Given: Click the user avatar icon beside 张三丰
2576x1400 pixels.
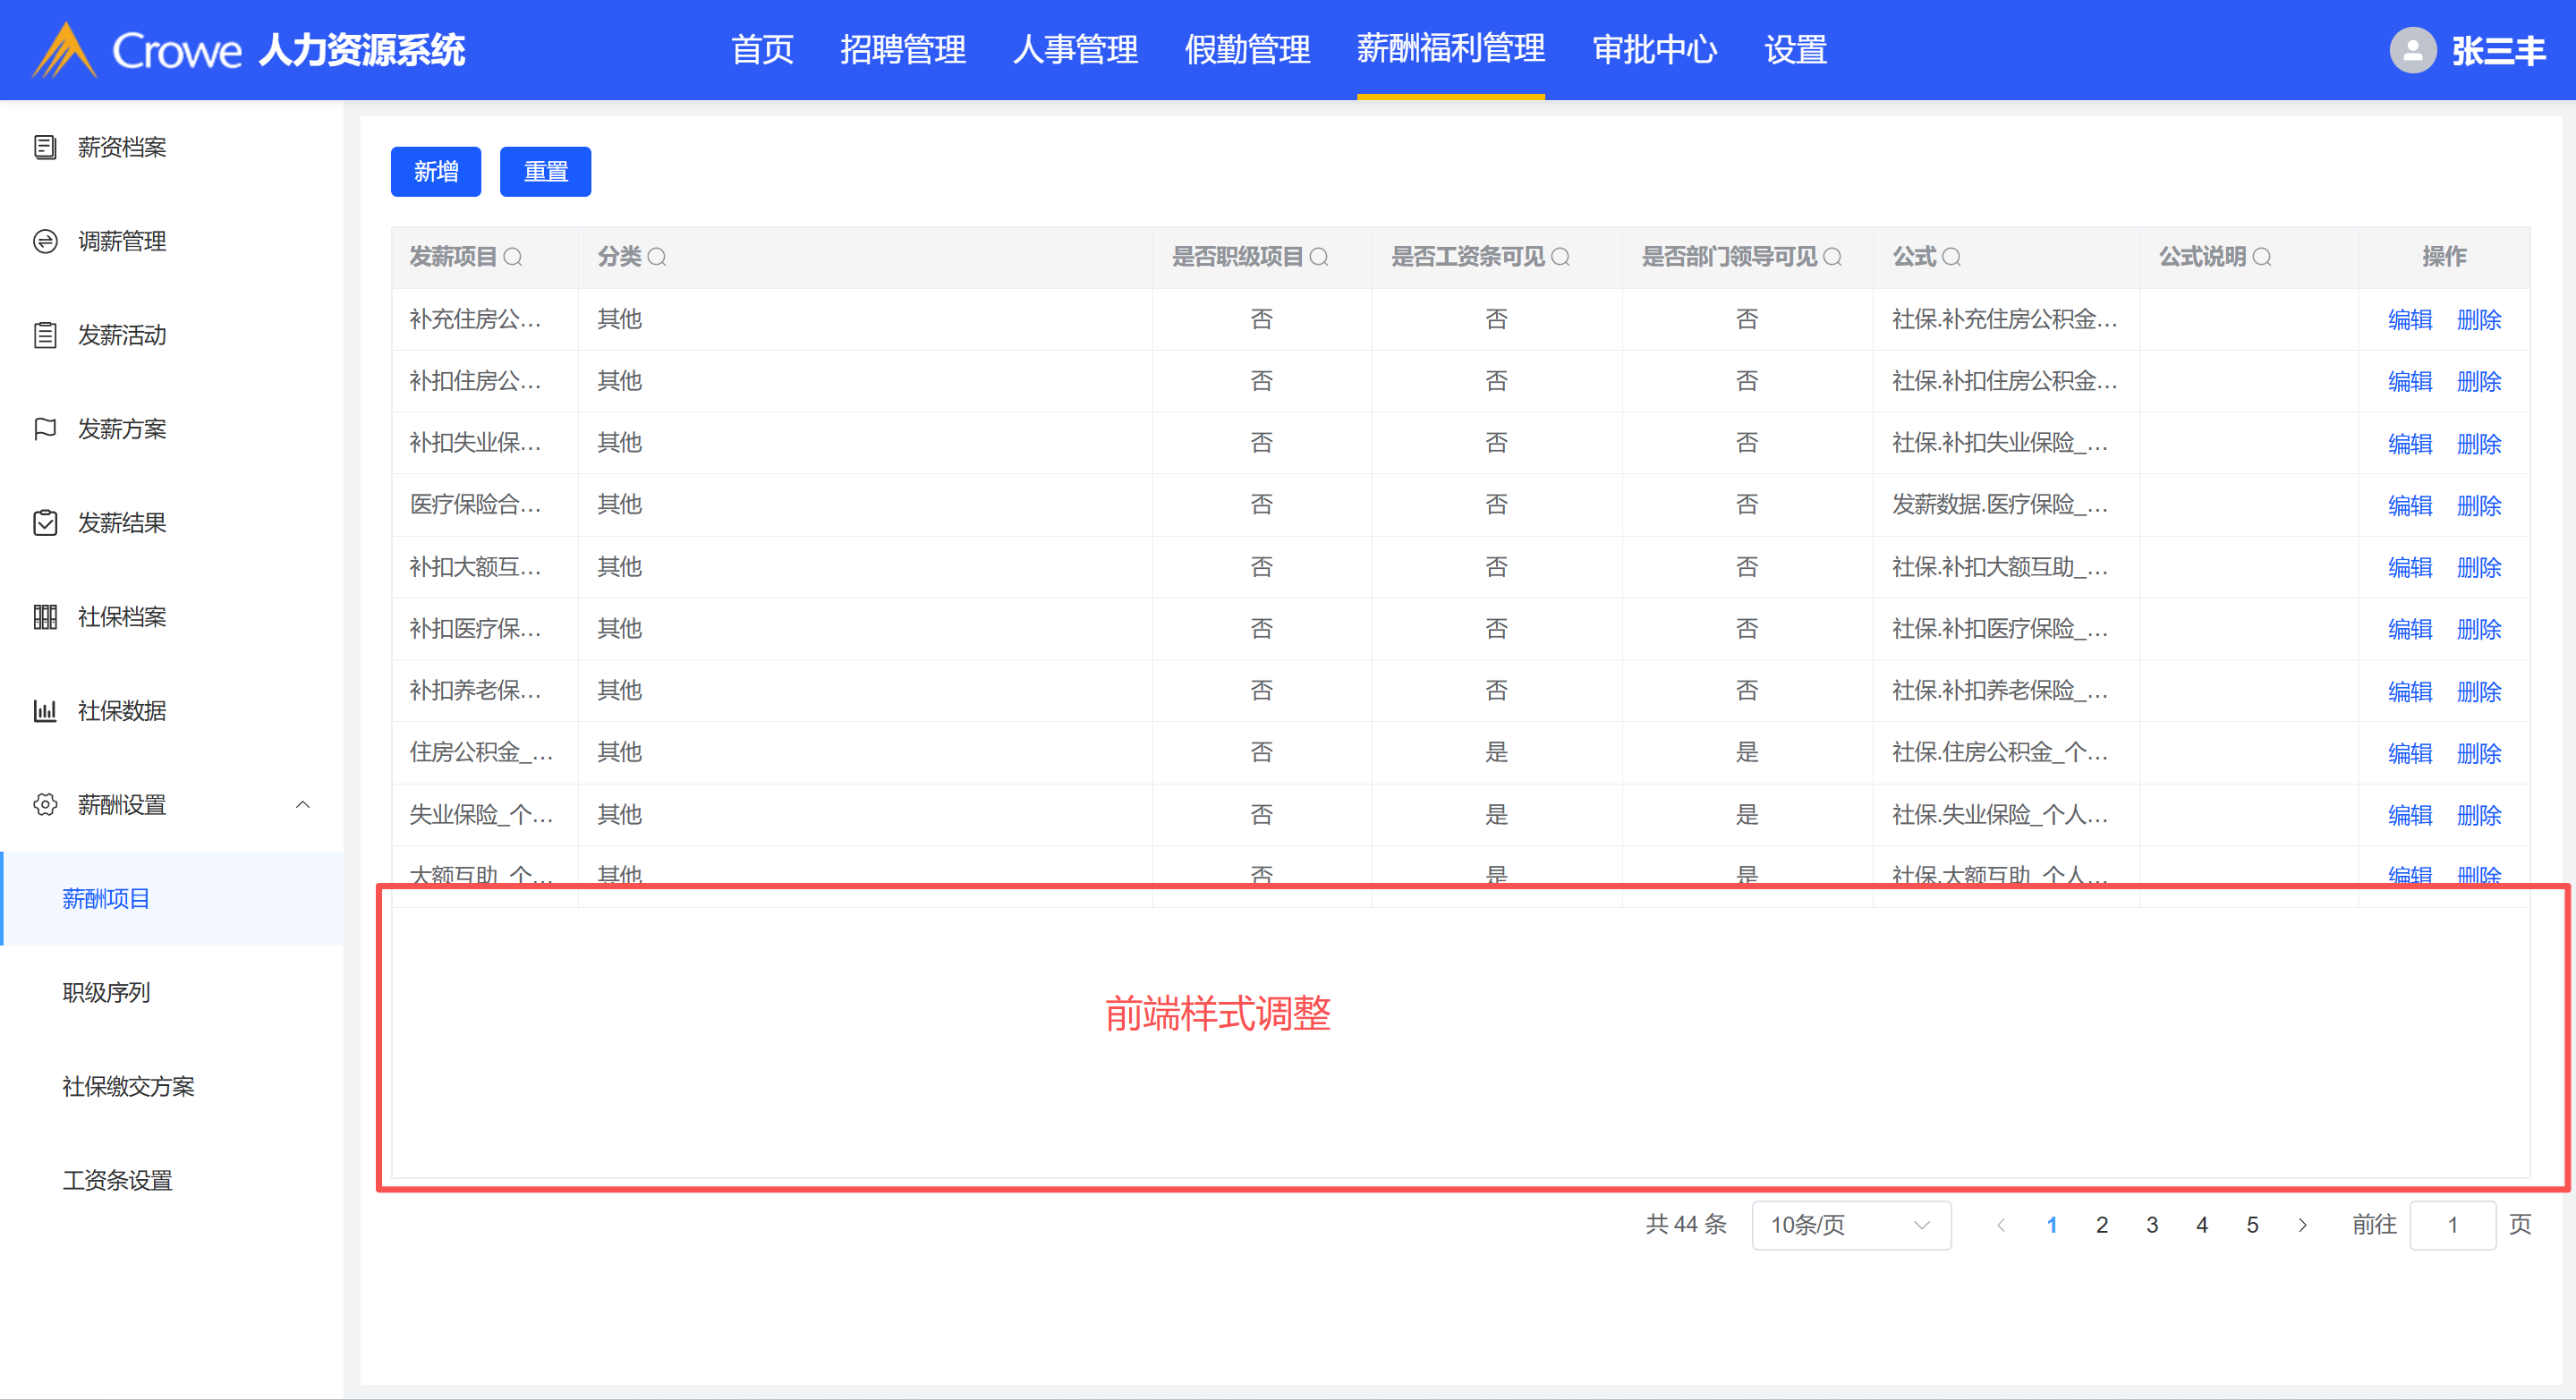Looking at the screenshot, I should [x=2412, y=50].
